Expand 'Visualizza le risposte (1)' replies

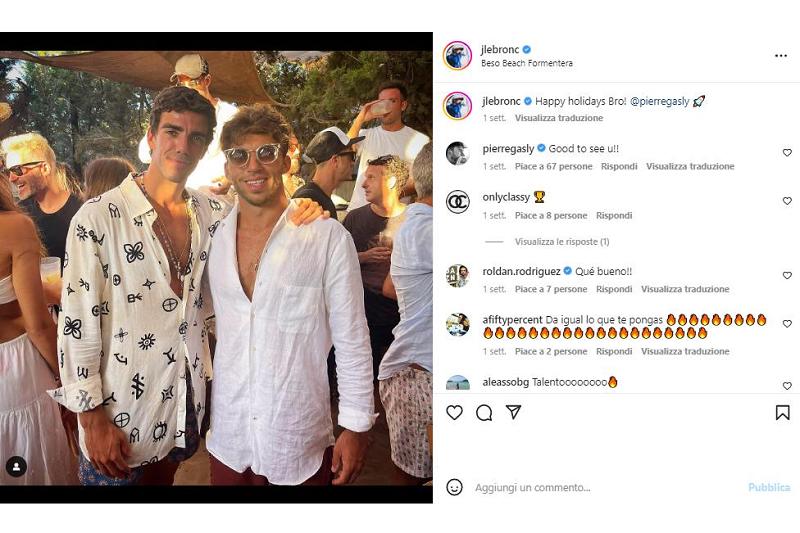click(x=562, y=242)
